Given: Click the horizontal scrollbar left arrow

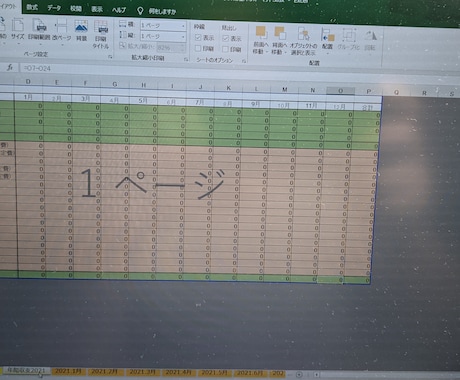Looking at the screenshot, I should 317,375.
